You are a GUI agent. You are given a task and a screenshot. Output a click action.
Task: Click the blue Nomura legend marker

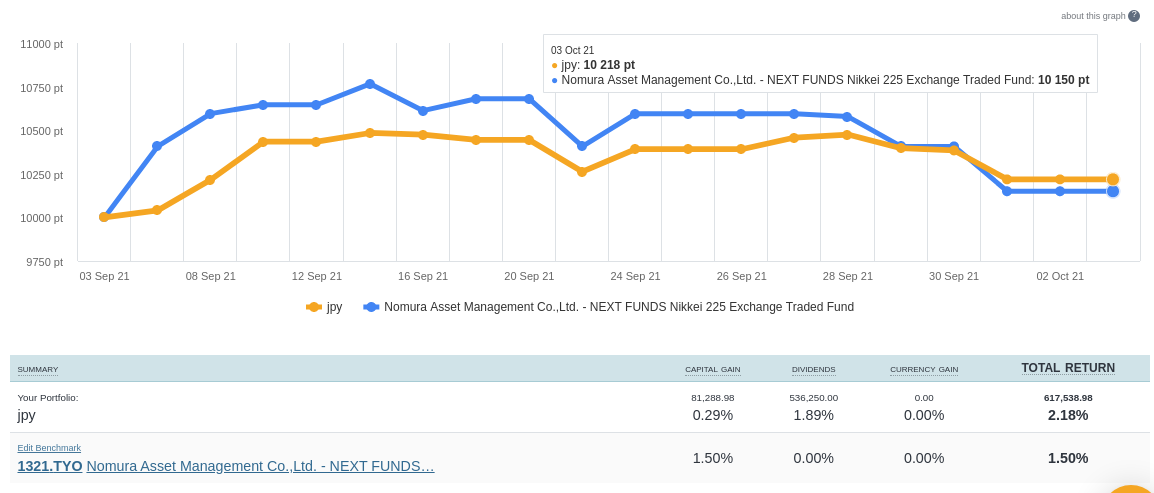[371, 307]
